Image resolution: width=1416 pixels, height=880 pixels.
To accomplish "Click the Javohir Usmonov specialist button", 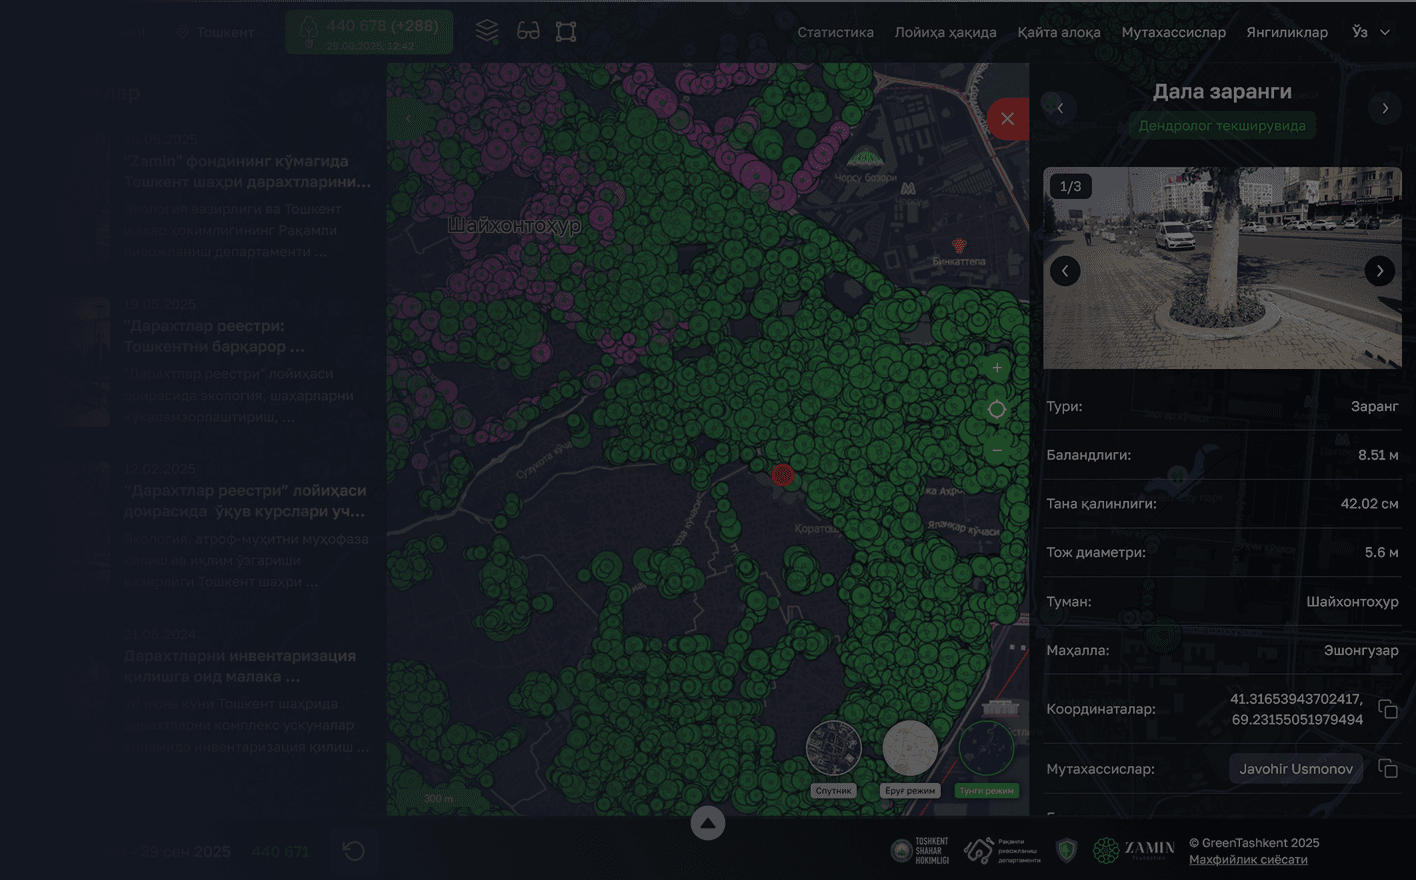I will (x=1295, y=768).
